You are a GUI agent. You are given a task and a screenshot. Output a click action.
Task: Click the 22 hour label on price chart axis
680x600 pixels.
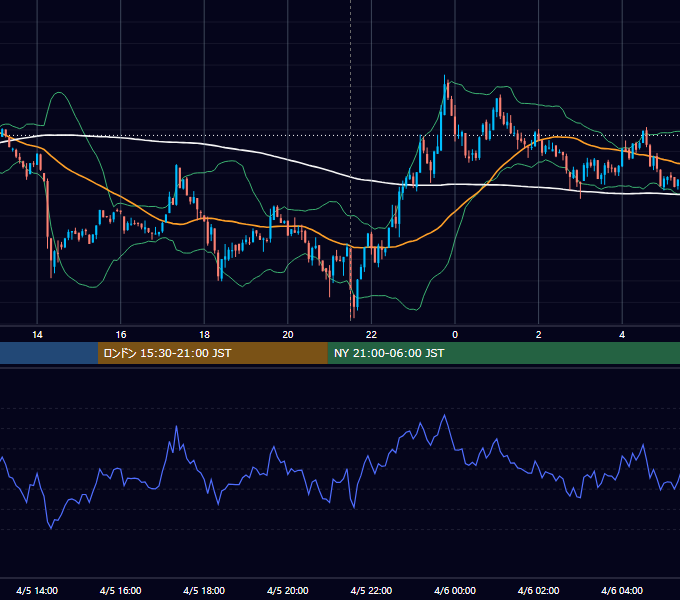click(371, 335)
